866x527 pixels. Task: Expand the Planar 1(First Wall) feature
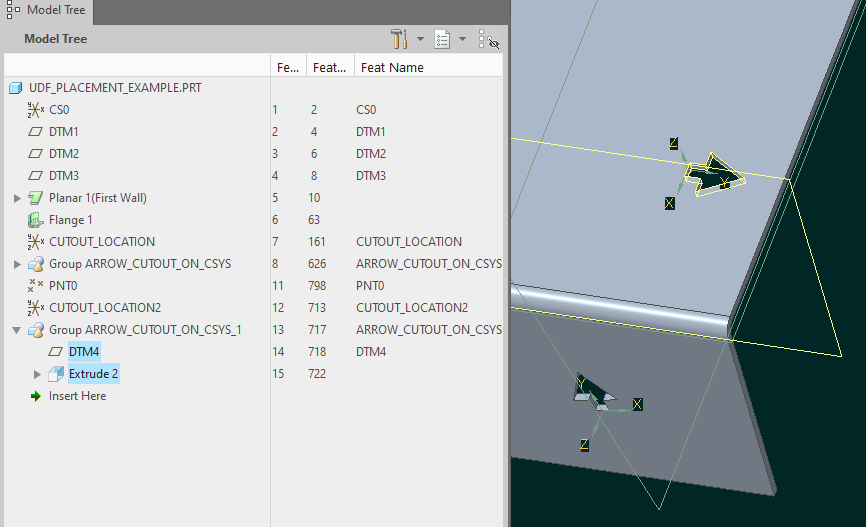point(17,198)
